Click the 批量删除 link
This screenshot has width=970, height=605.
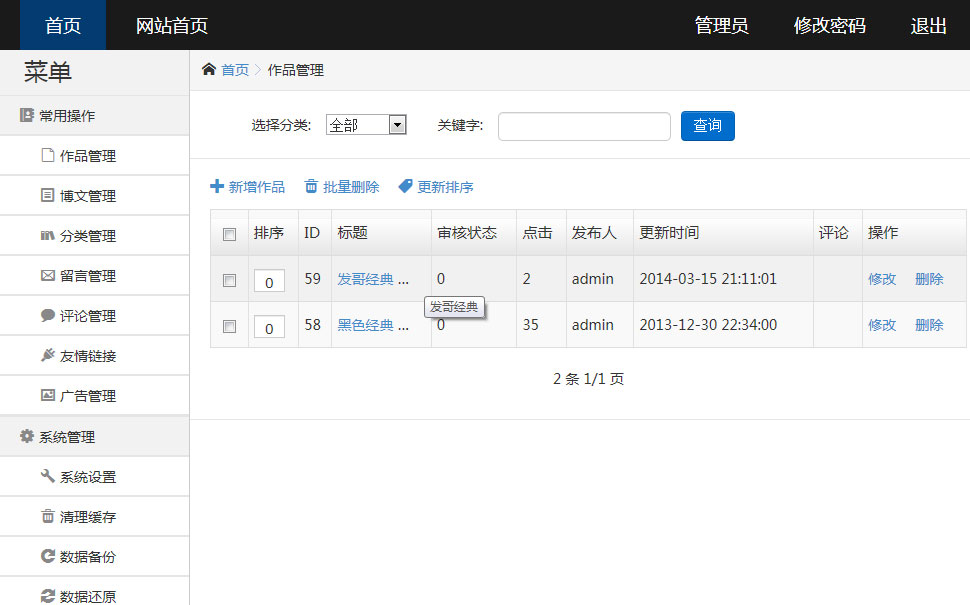(x=342, y=187)
